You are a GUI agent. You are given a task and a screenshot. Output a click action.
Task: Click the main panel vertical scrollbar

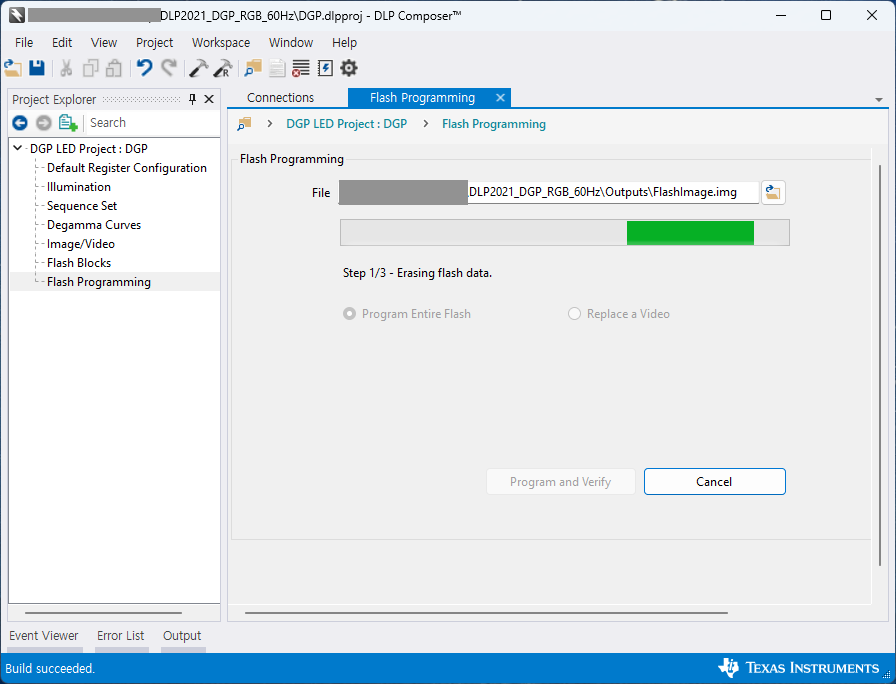click(x=880, y=365)
